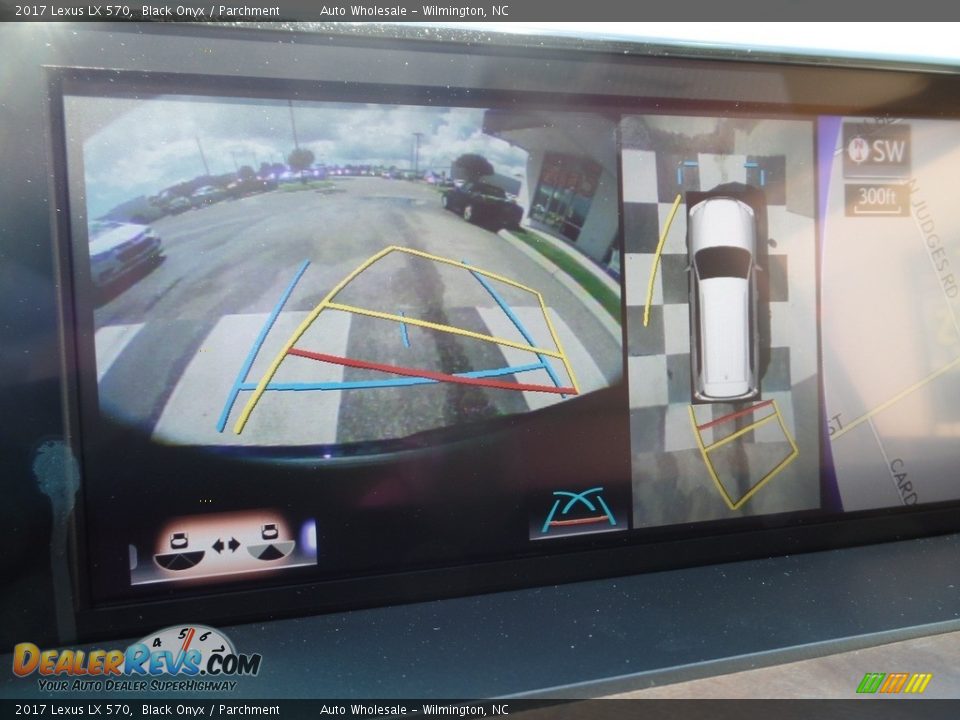Click bottom 'Auto Wholesale - Wilmington, NC' text

(x=414, y=710)
